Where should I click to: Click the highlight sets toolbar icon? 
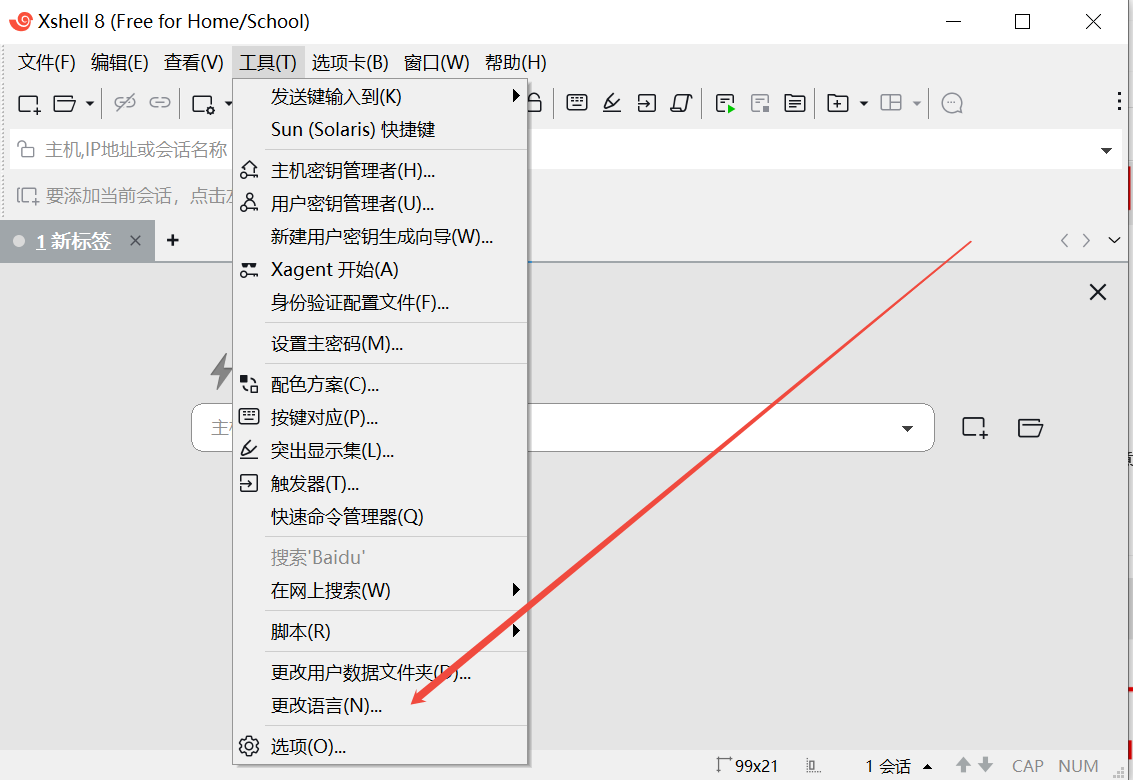612,102
